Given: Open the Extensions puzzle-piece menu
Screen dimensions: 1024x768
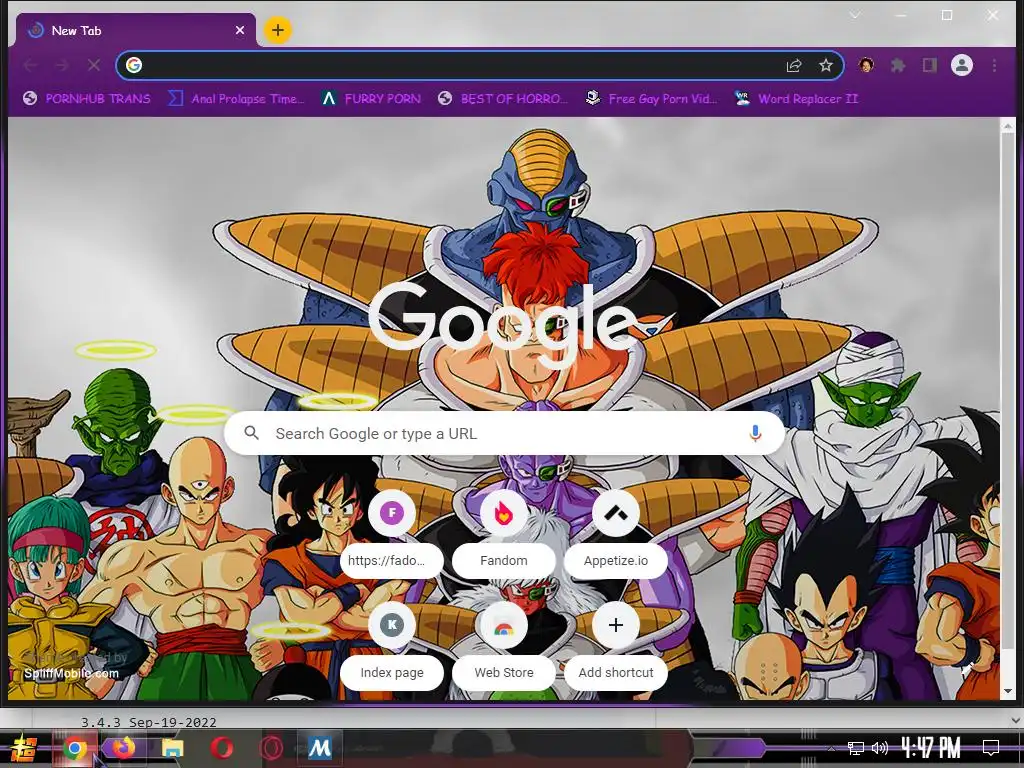Looking at the screenshot, I should click(898, 65).
